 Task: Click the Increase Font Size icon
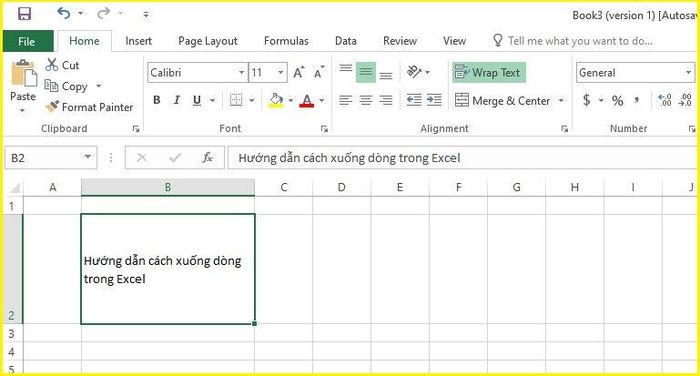tap(299, 72)
